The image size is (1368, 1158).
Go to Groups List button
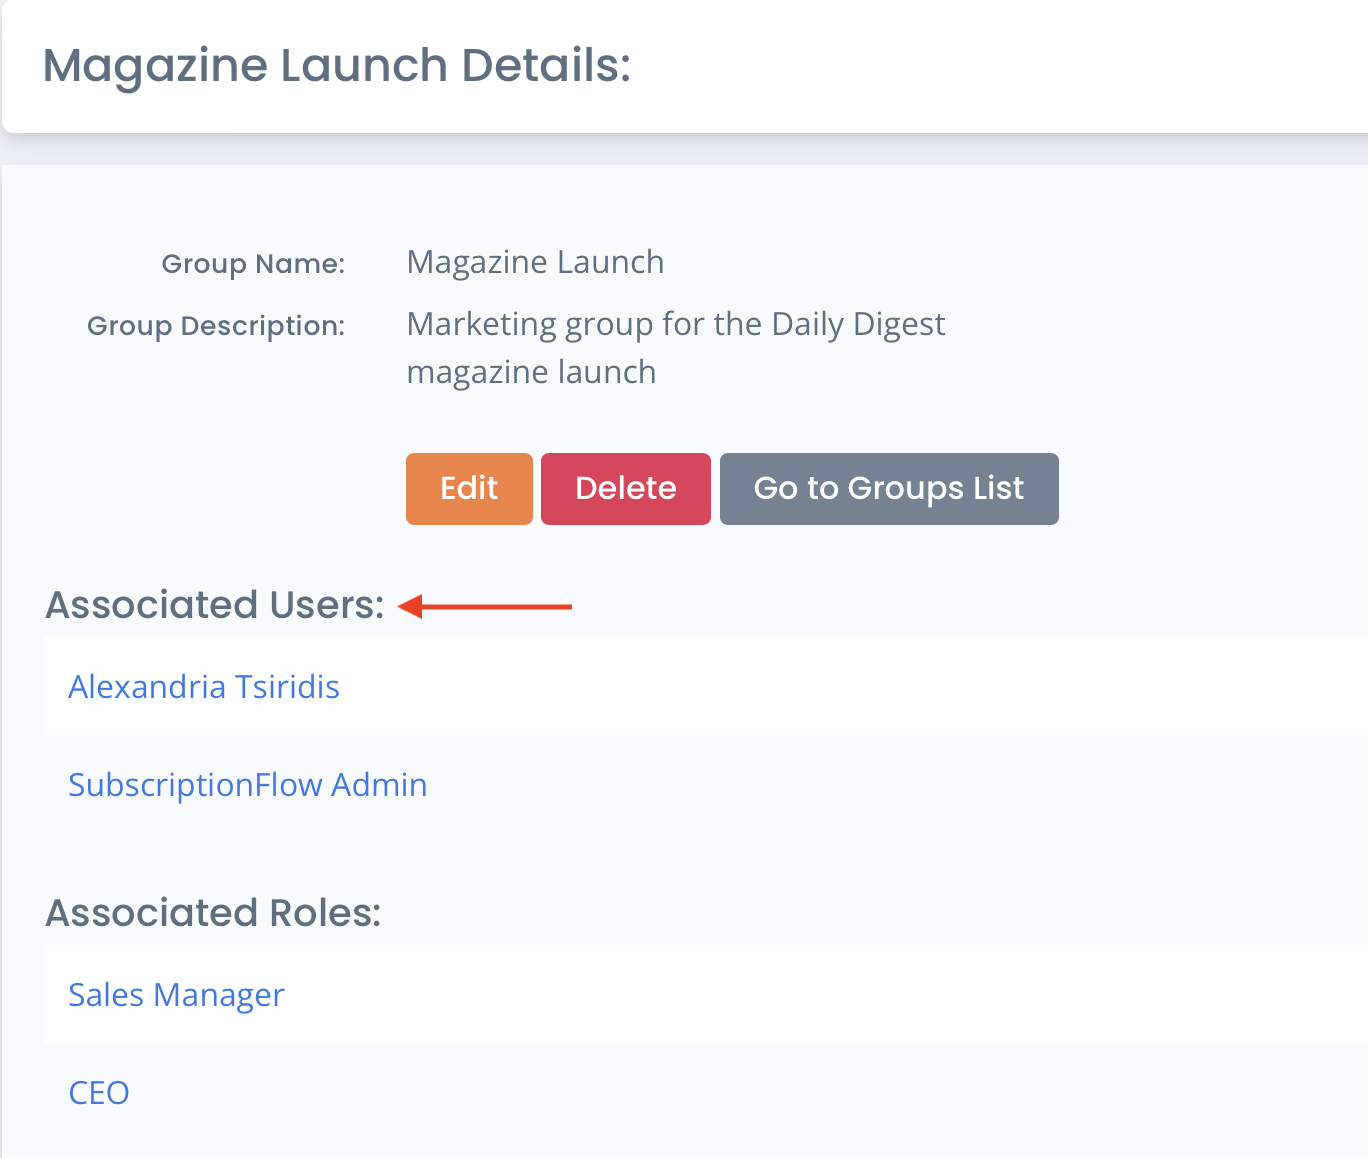click(x=889, y=489)
